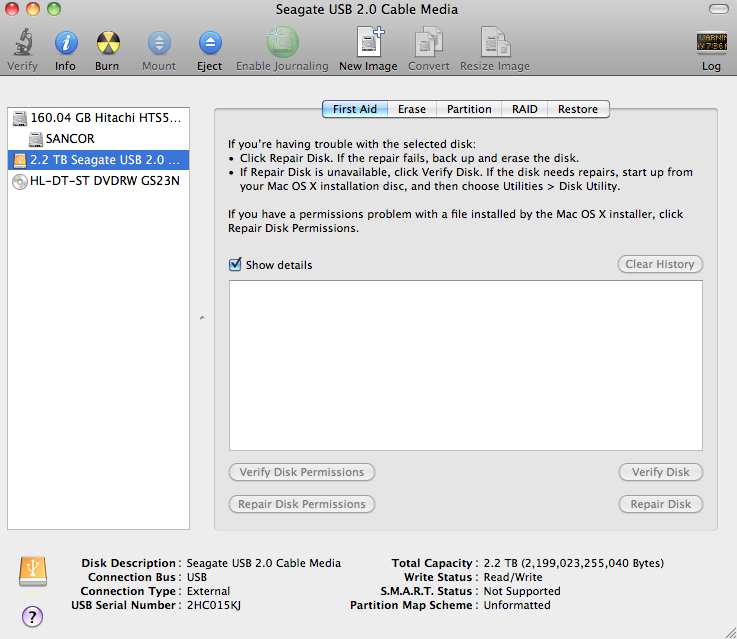
Task: Click the window resize grip corner
Action: (x=730, y=632)
